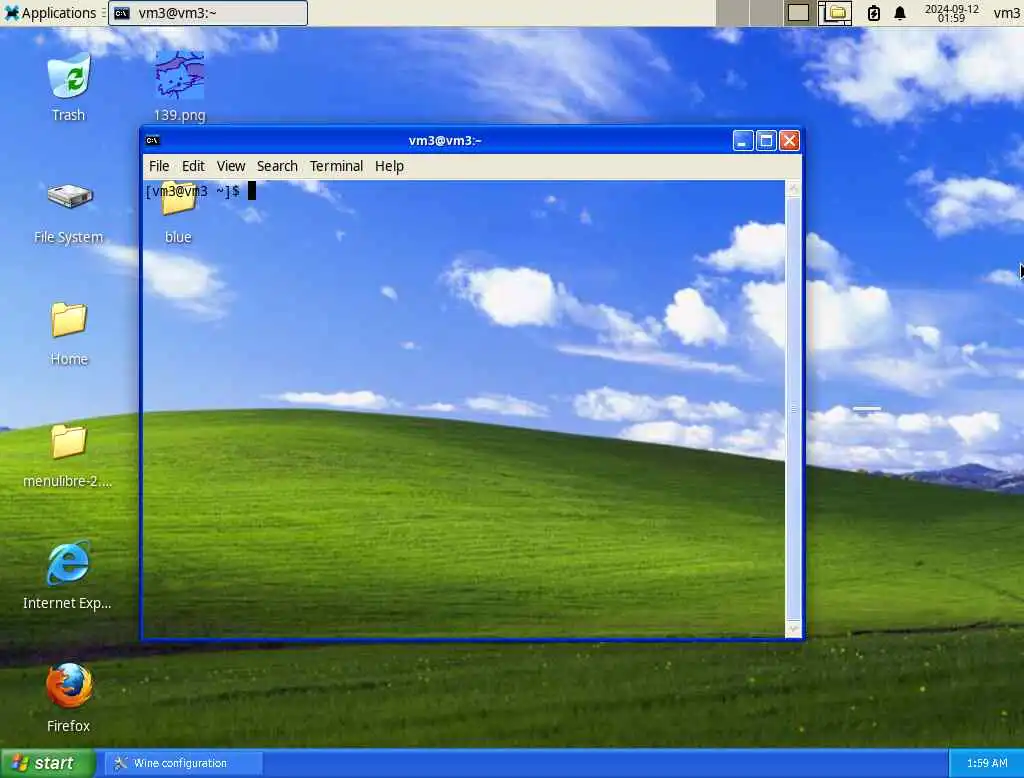Click the green start button

click(x=48, y=763)
